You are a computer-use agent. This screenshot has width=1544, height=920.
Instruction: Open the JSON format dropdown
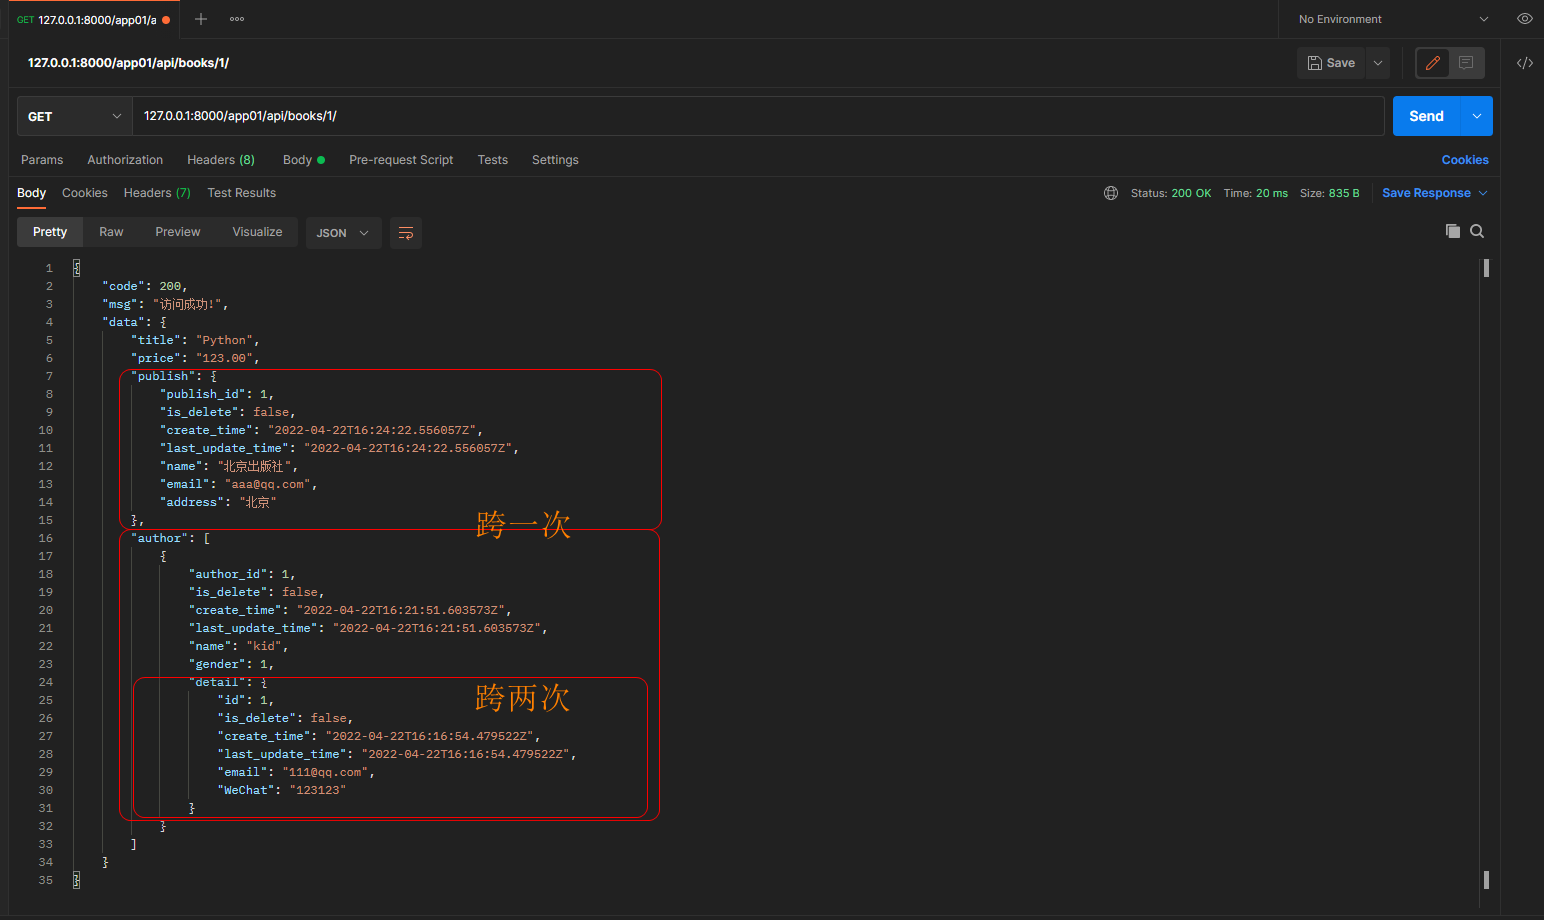pos(343,233)
